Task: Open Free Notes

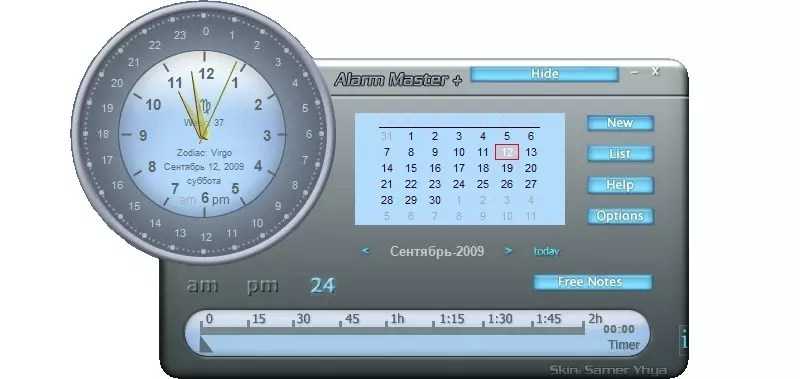Action: pyautogui.click(x=592, y=282)
